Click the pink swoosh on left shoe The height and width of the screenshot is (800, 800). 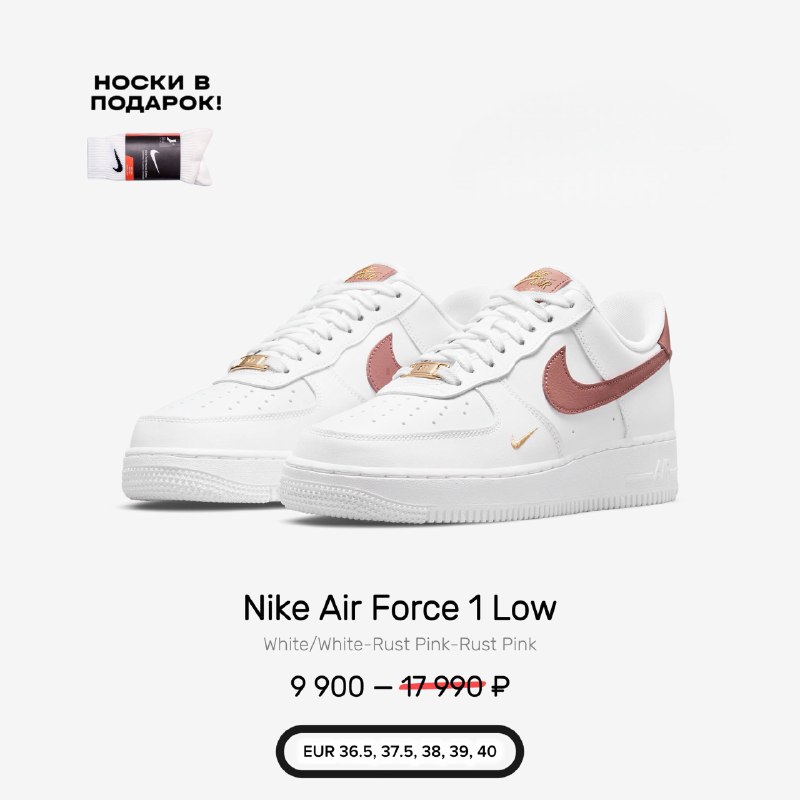pos(382,362)
